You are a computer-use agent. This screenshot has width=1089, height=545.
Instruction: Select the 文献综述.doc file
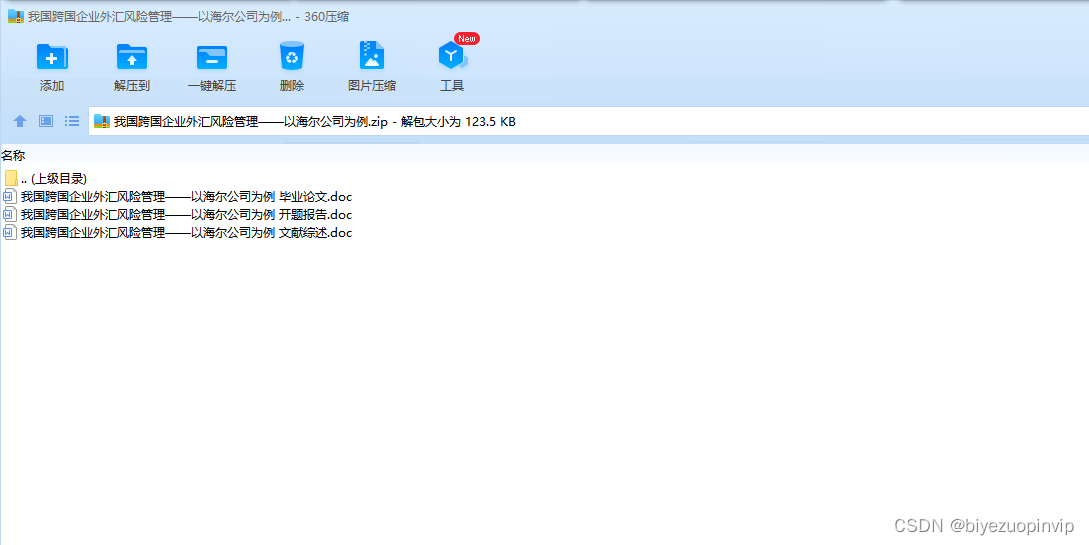point(178,233)
